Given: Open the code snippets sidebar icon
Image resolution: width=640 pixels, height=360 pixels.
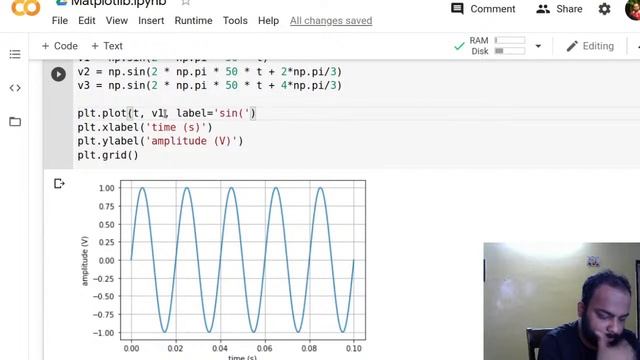Looking at the screenshot, I should (x=15, y=88).
